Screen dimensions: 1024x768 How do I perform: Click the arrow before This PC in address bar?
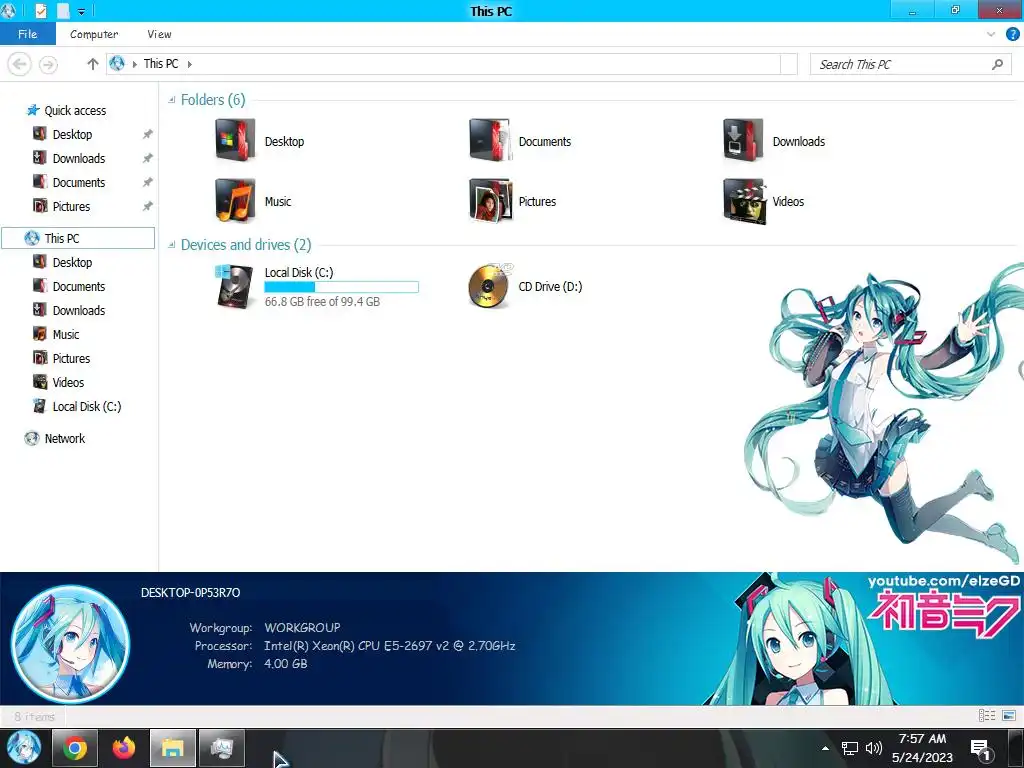tap(135, 64)
